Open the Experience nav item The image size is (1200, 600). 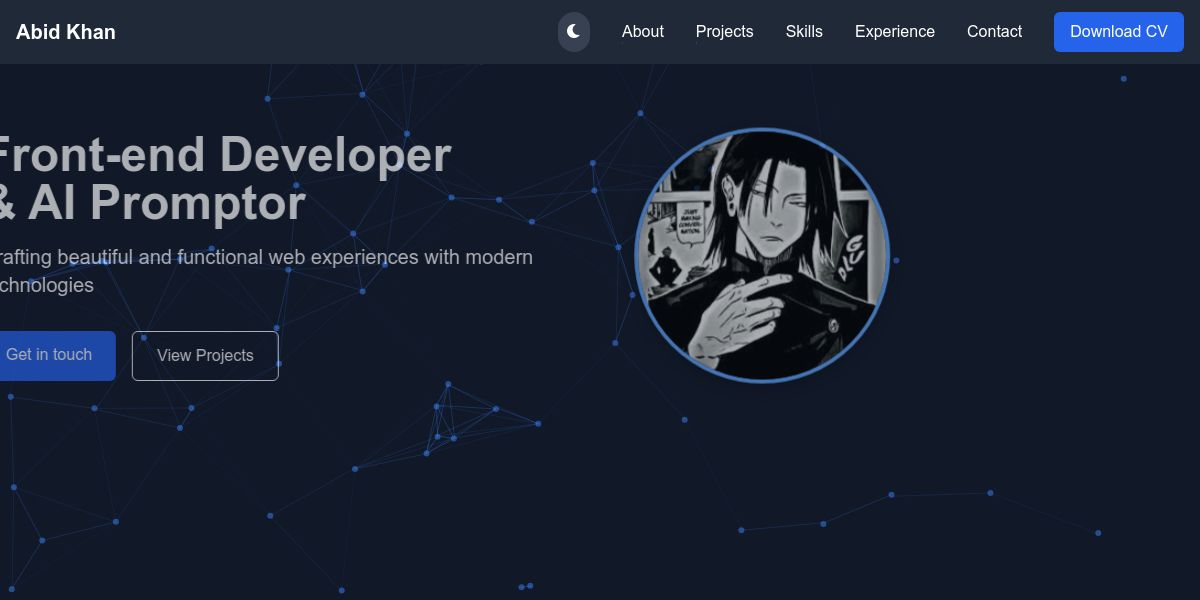[895, 32]
